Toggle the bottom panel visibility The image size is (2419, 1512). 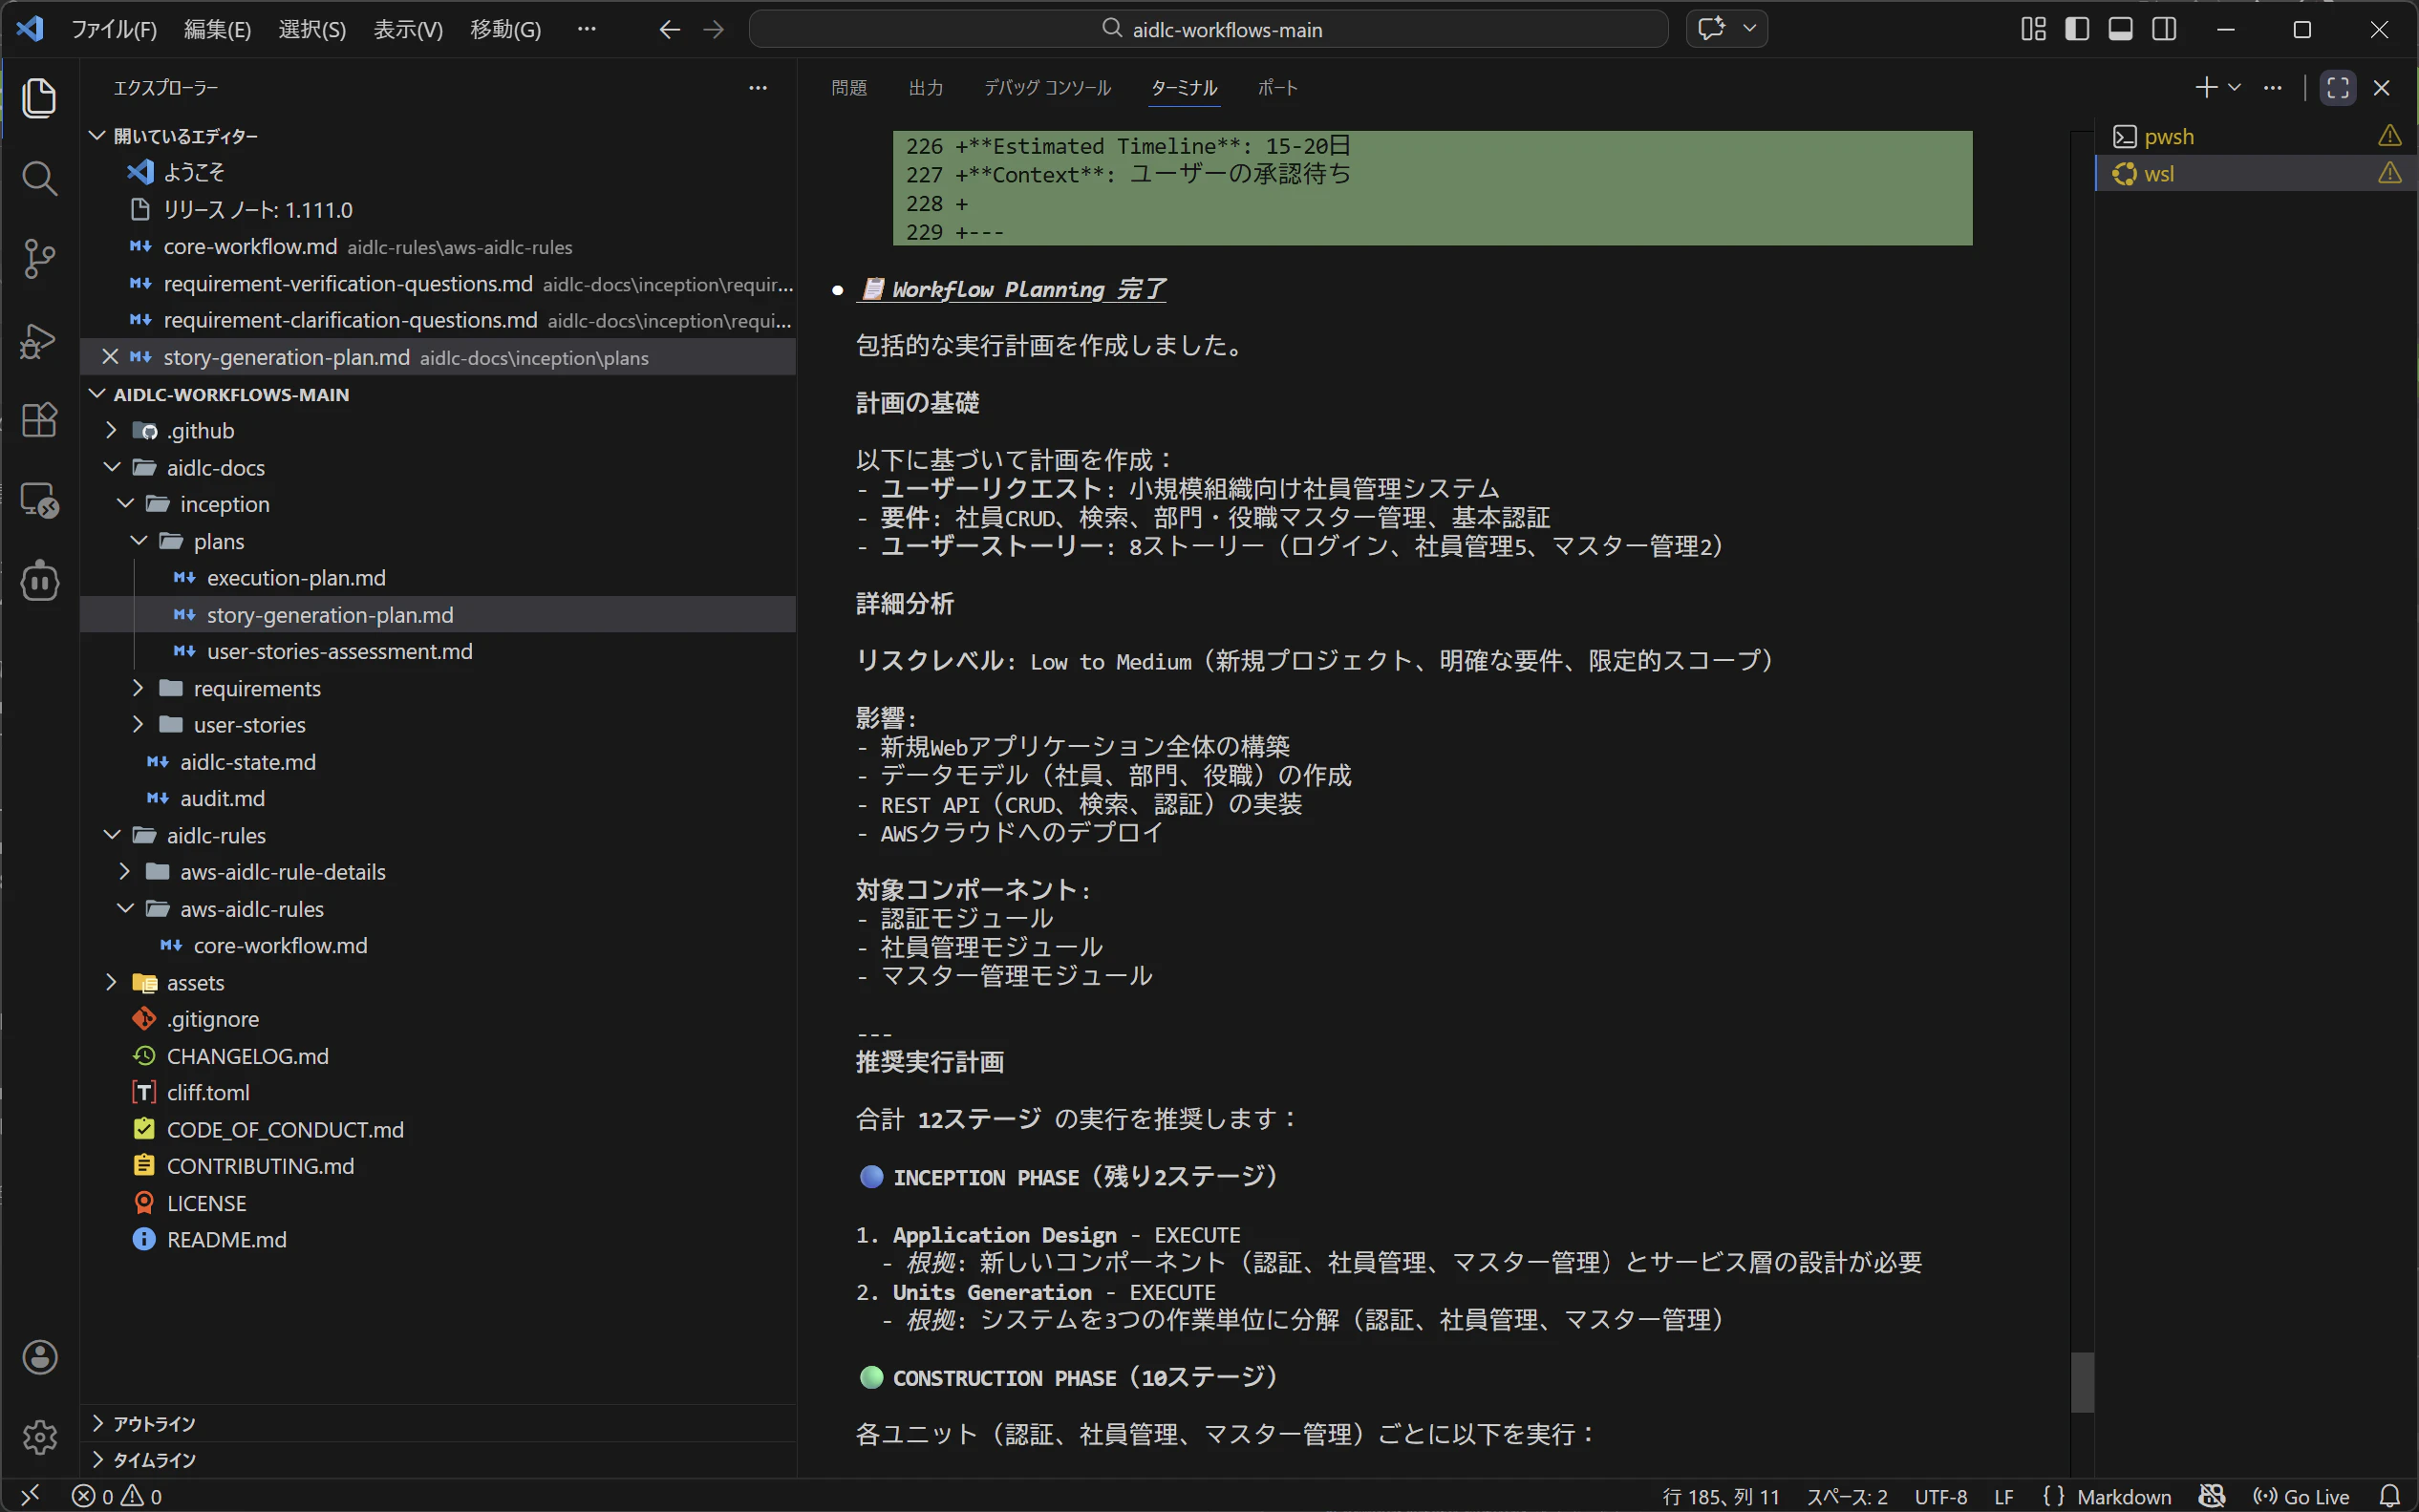point(2120,29)
